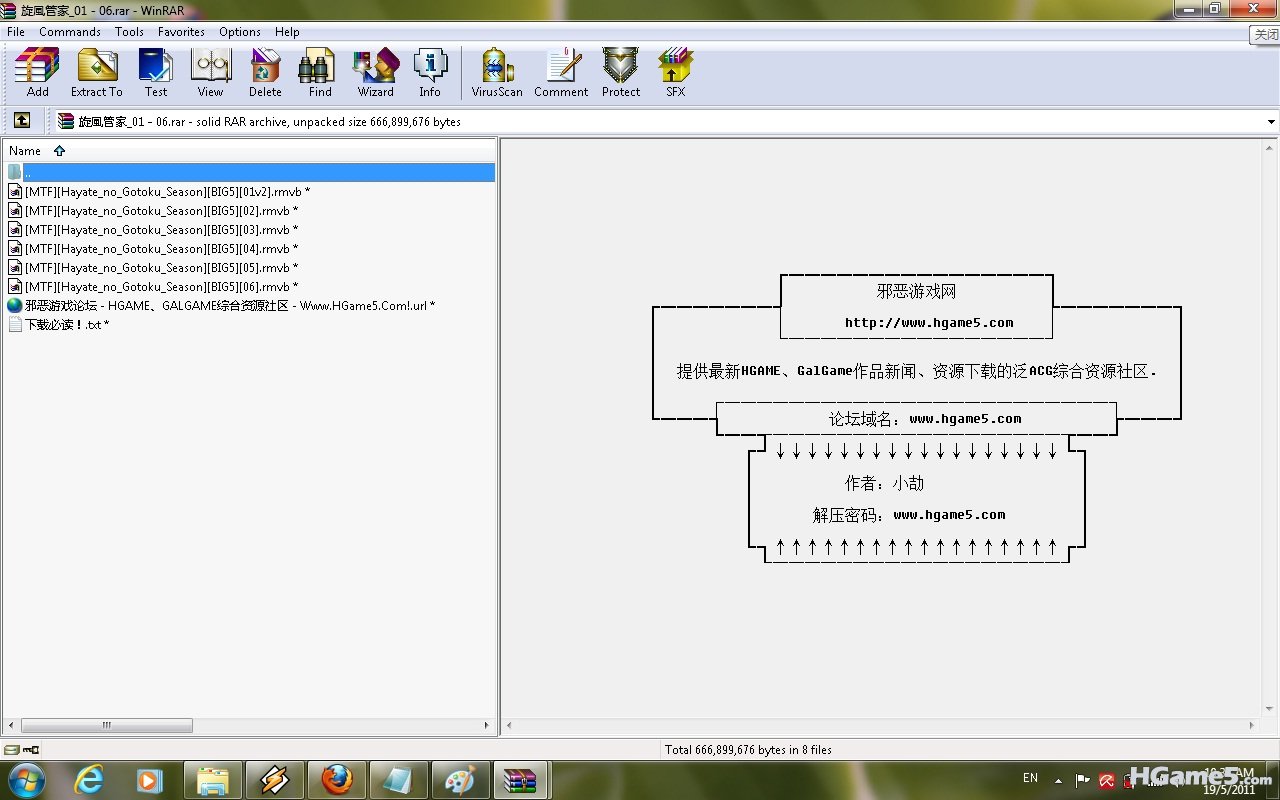Create SFX self-extracting archive
Image resolution: width=1280 pixels, height=800 pixels.
pos(676,72)
